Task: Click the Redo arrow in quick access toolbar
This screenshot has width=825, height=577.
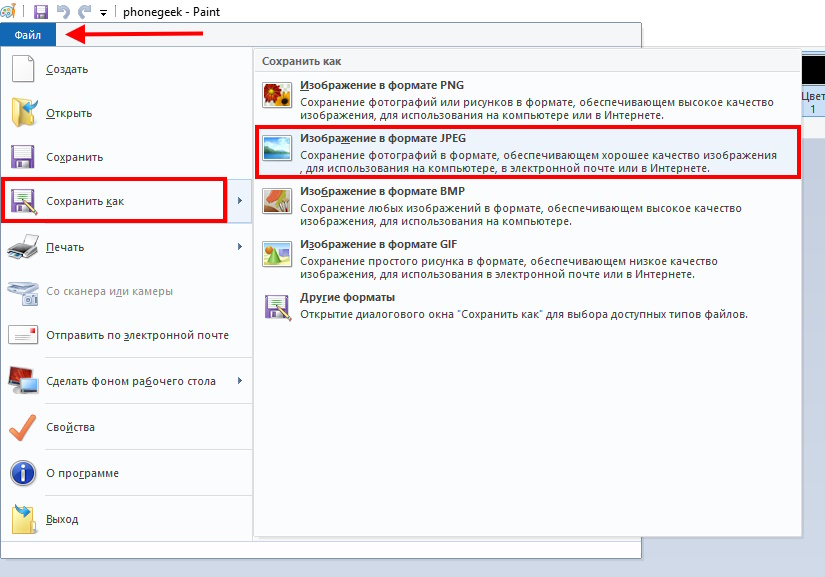Action: [84, 12]
